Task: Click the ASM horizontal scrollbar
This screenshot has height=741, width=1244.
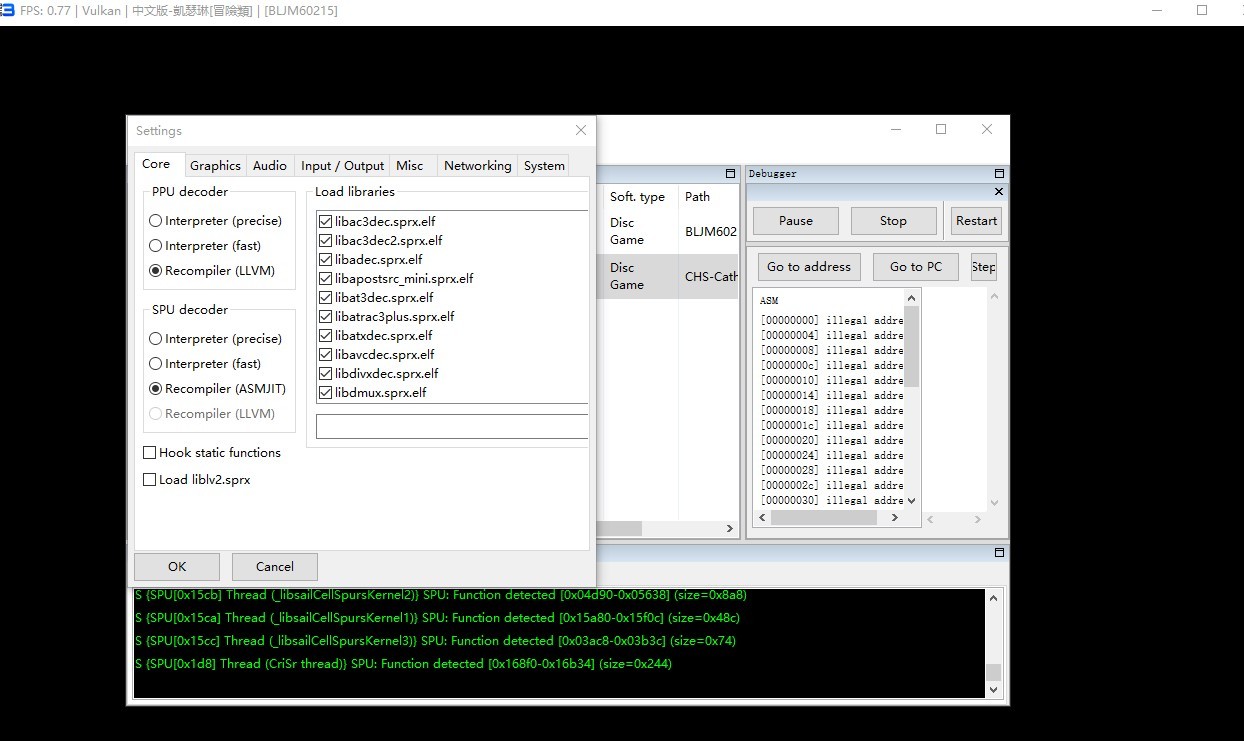Action: pos(820,518)
